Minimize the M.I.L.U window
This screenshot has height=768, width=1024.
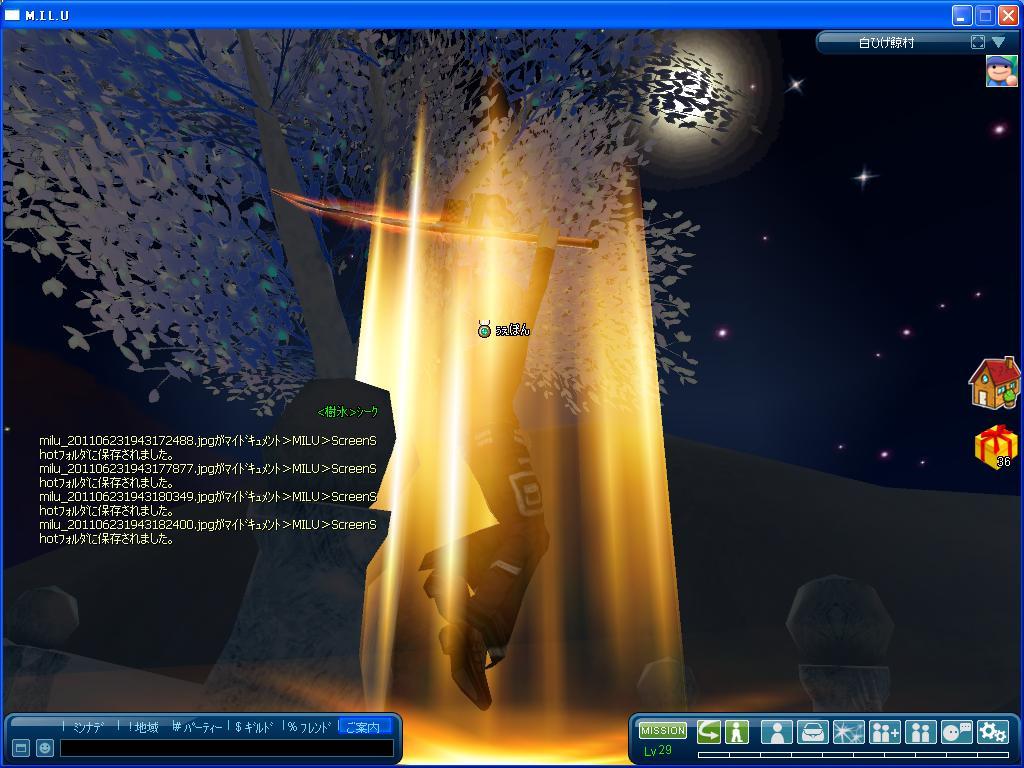point(961,15)
